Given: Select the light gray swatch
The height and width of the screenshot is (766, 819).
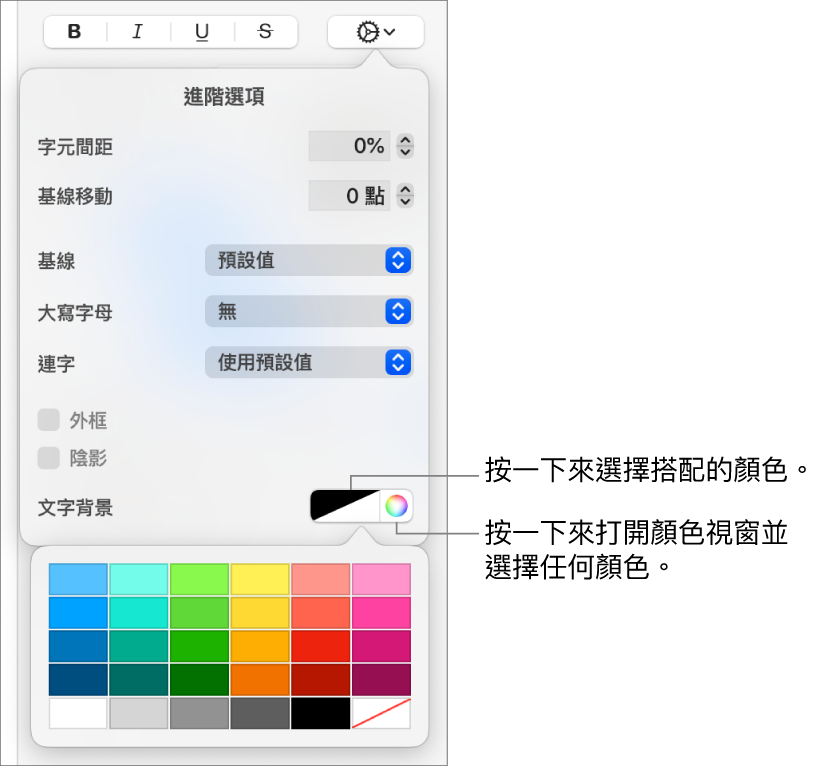Looking at the screenshot, I should click(139, 713).
